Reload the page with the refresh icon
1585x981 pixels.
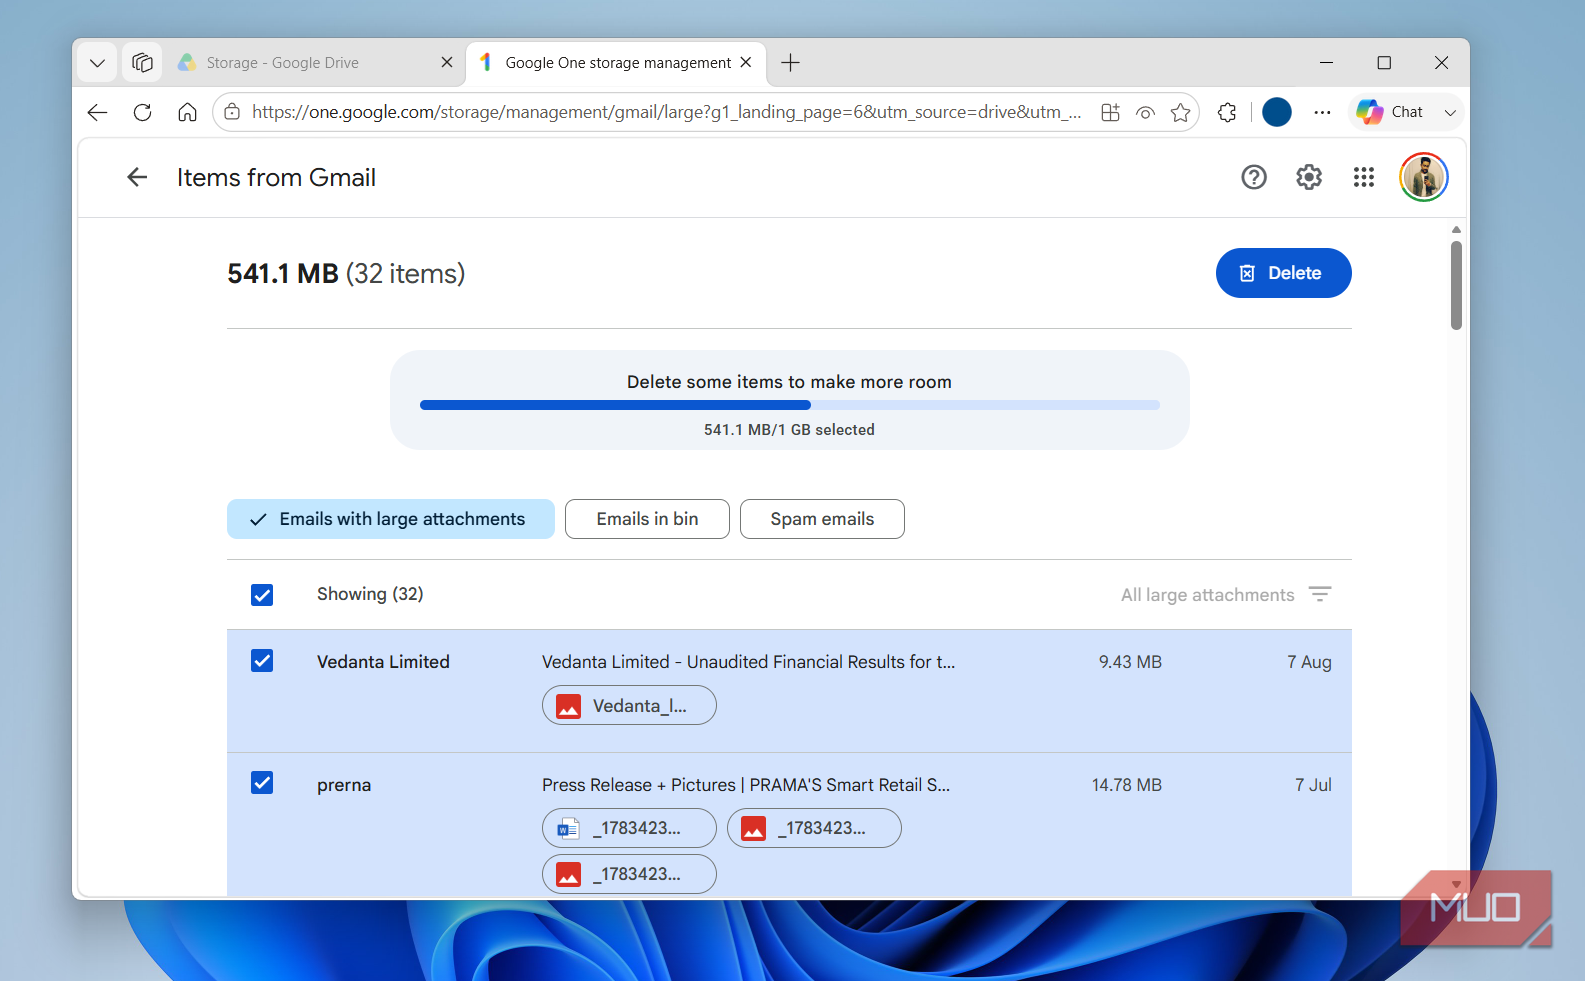142,112
